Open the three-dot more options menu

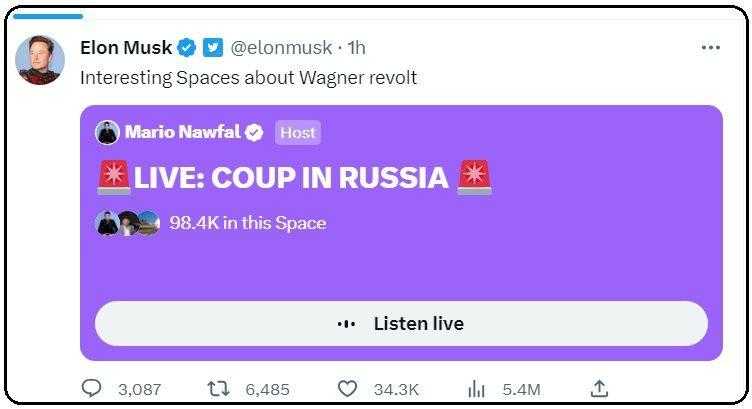710,47
